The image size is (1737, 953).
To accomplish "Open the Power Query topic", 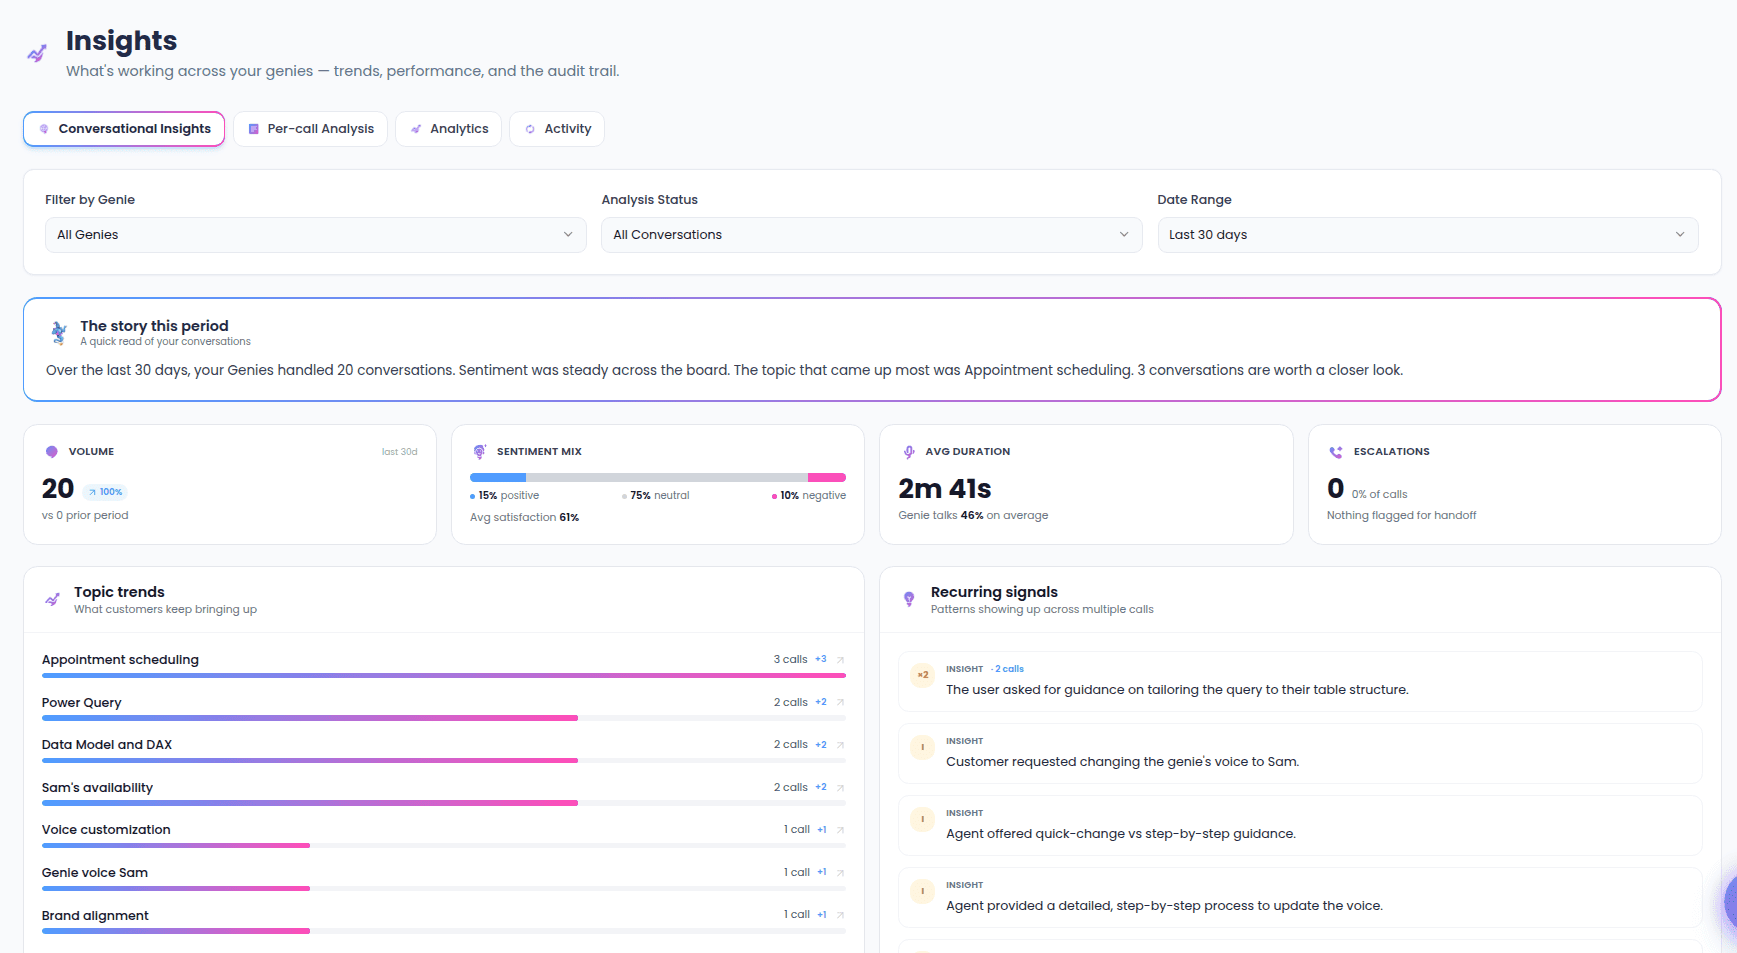I will 444,707.
